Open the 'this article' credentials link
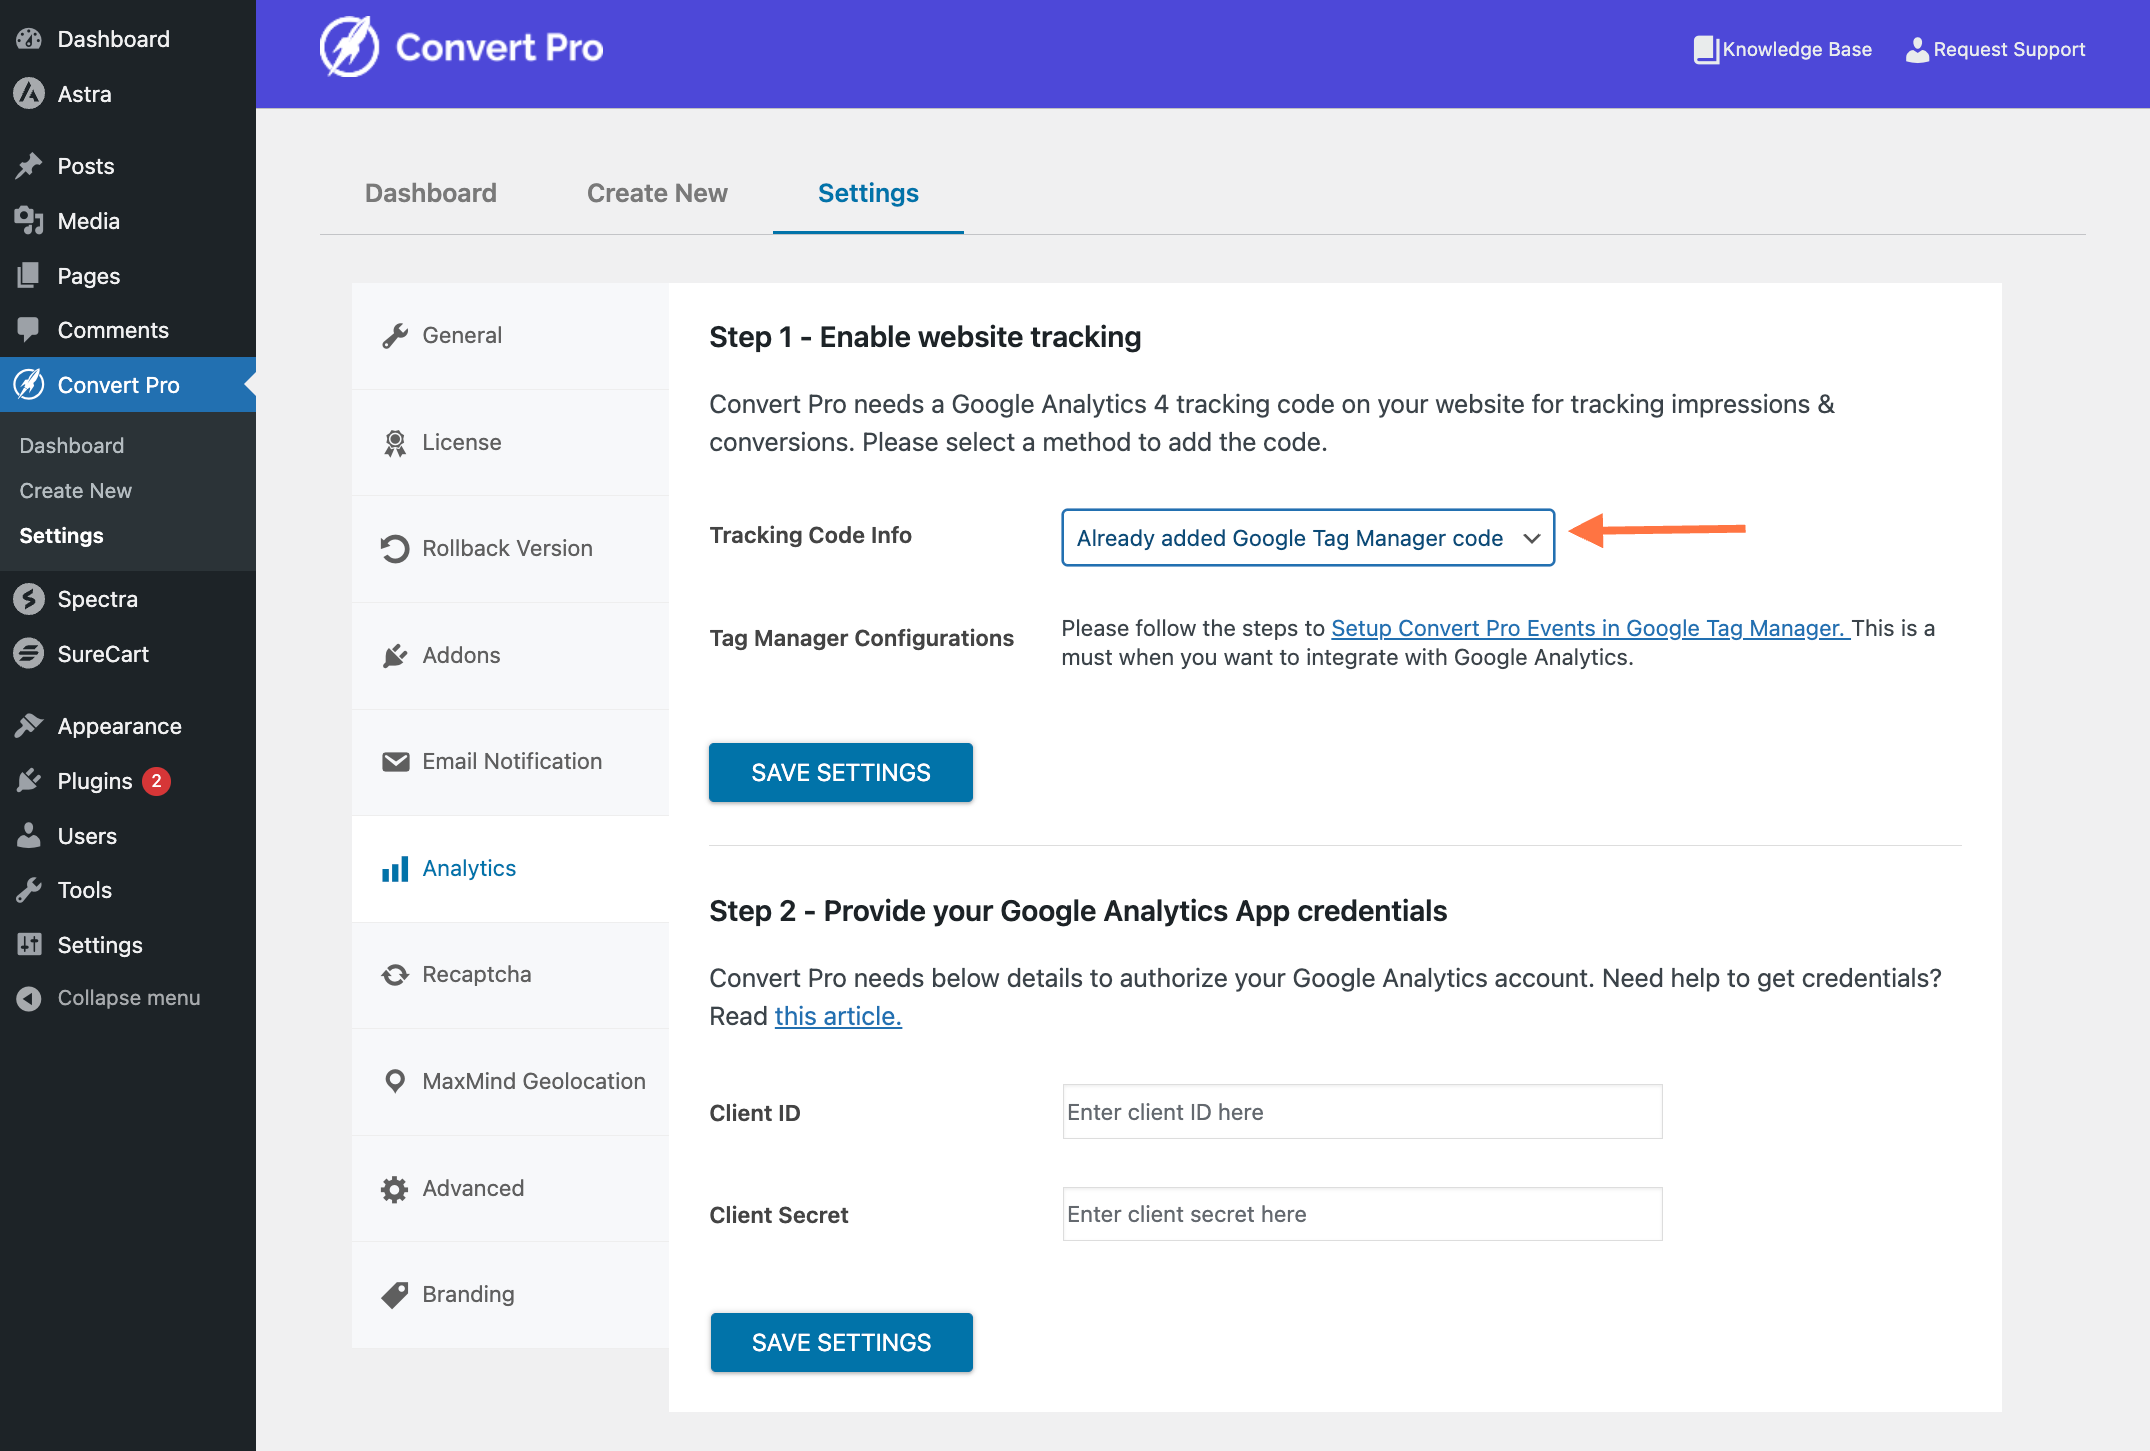 (838, 1016)
